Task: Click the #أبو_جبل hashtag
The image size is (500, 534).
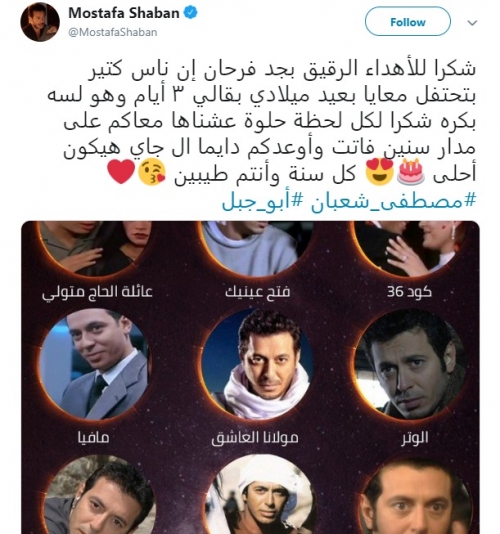Action: pyautogui.click(x=263, y=202)
